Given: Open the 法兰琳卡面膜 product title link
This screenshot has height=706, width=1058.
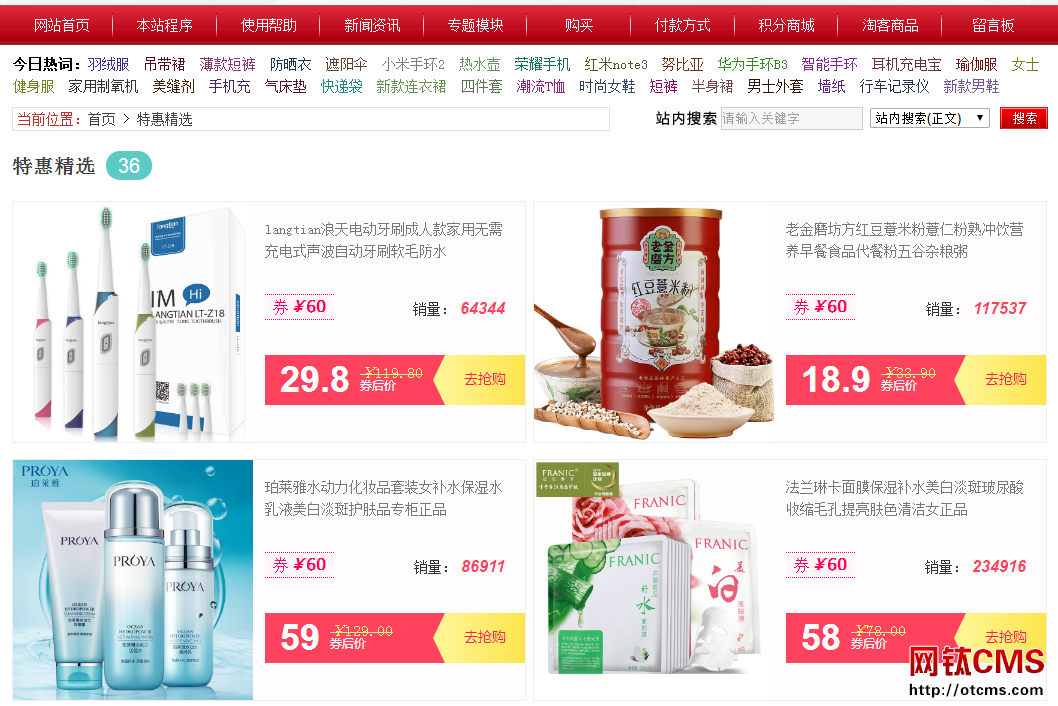Looking at the screenshot, I should [x=904, y=498].
